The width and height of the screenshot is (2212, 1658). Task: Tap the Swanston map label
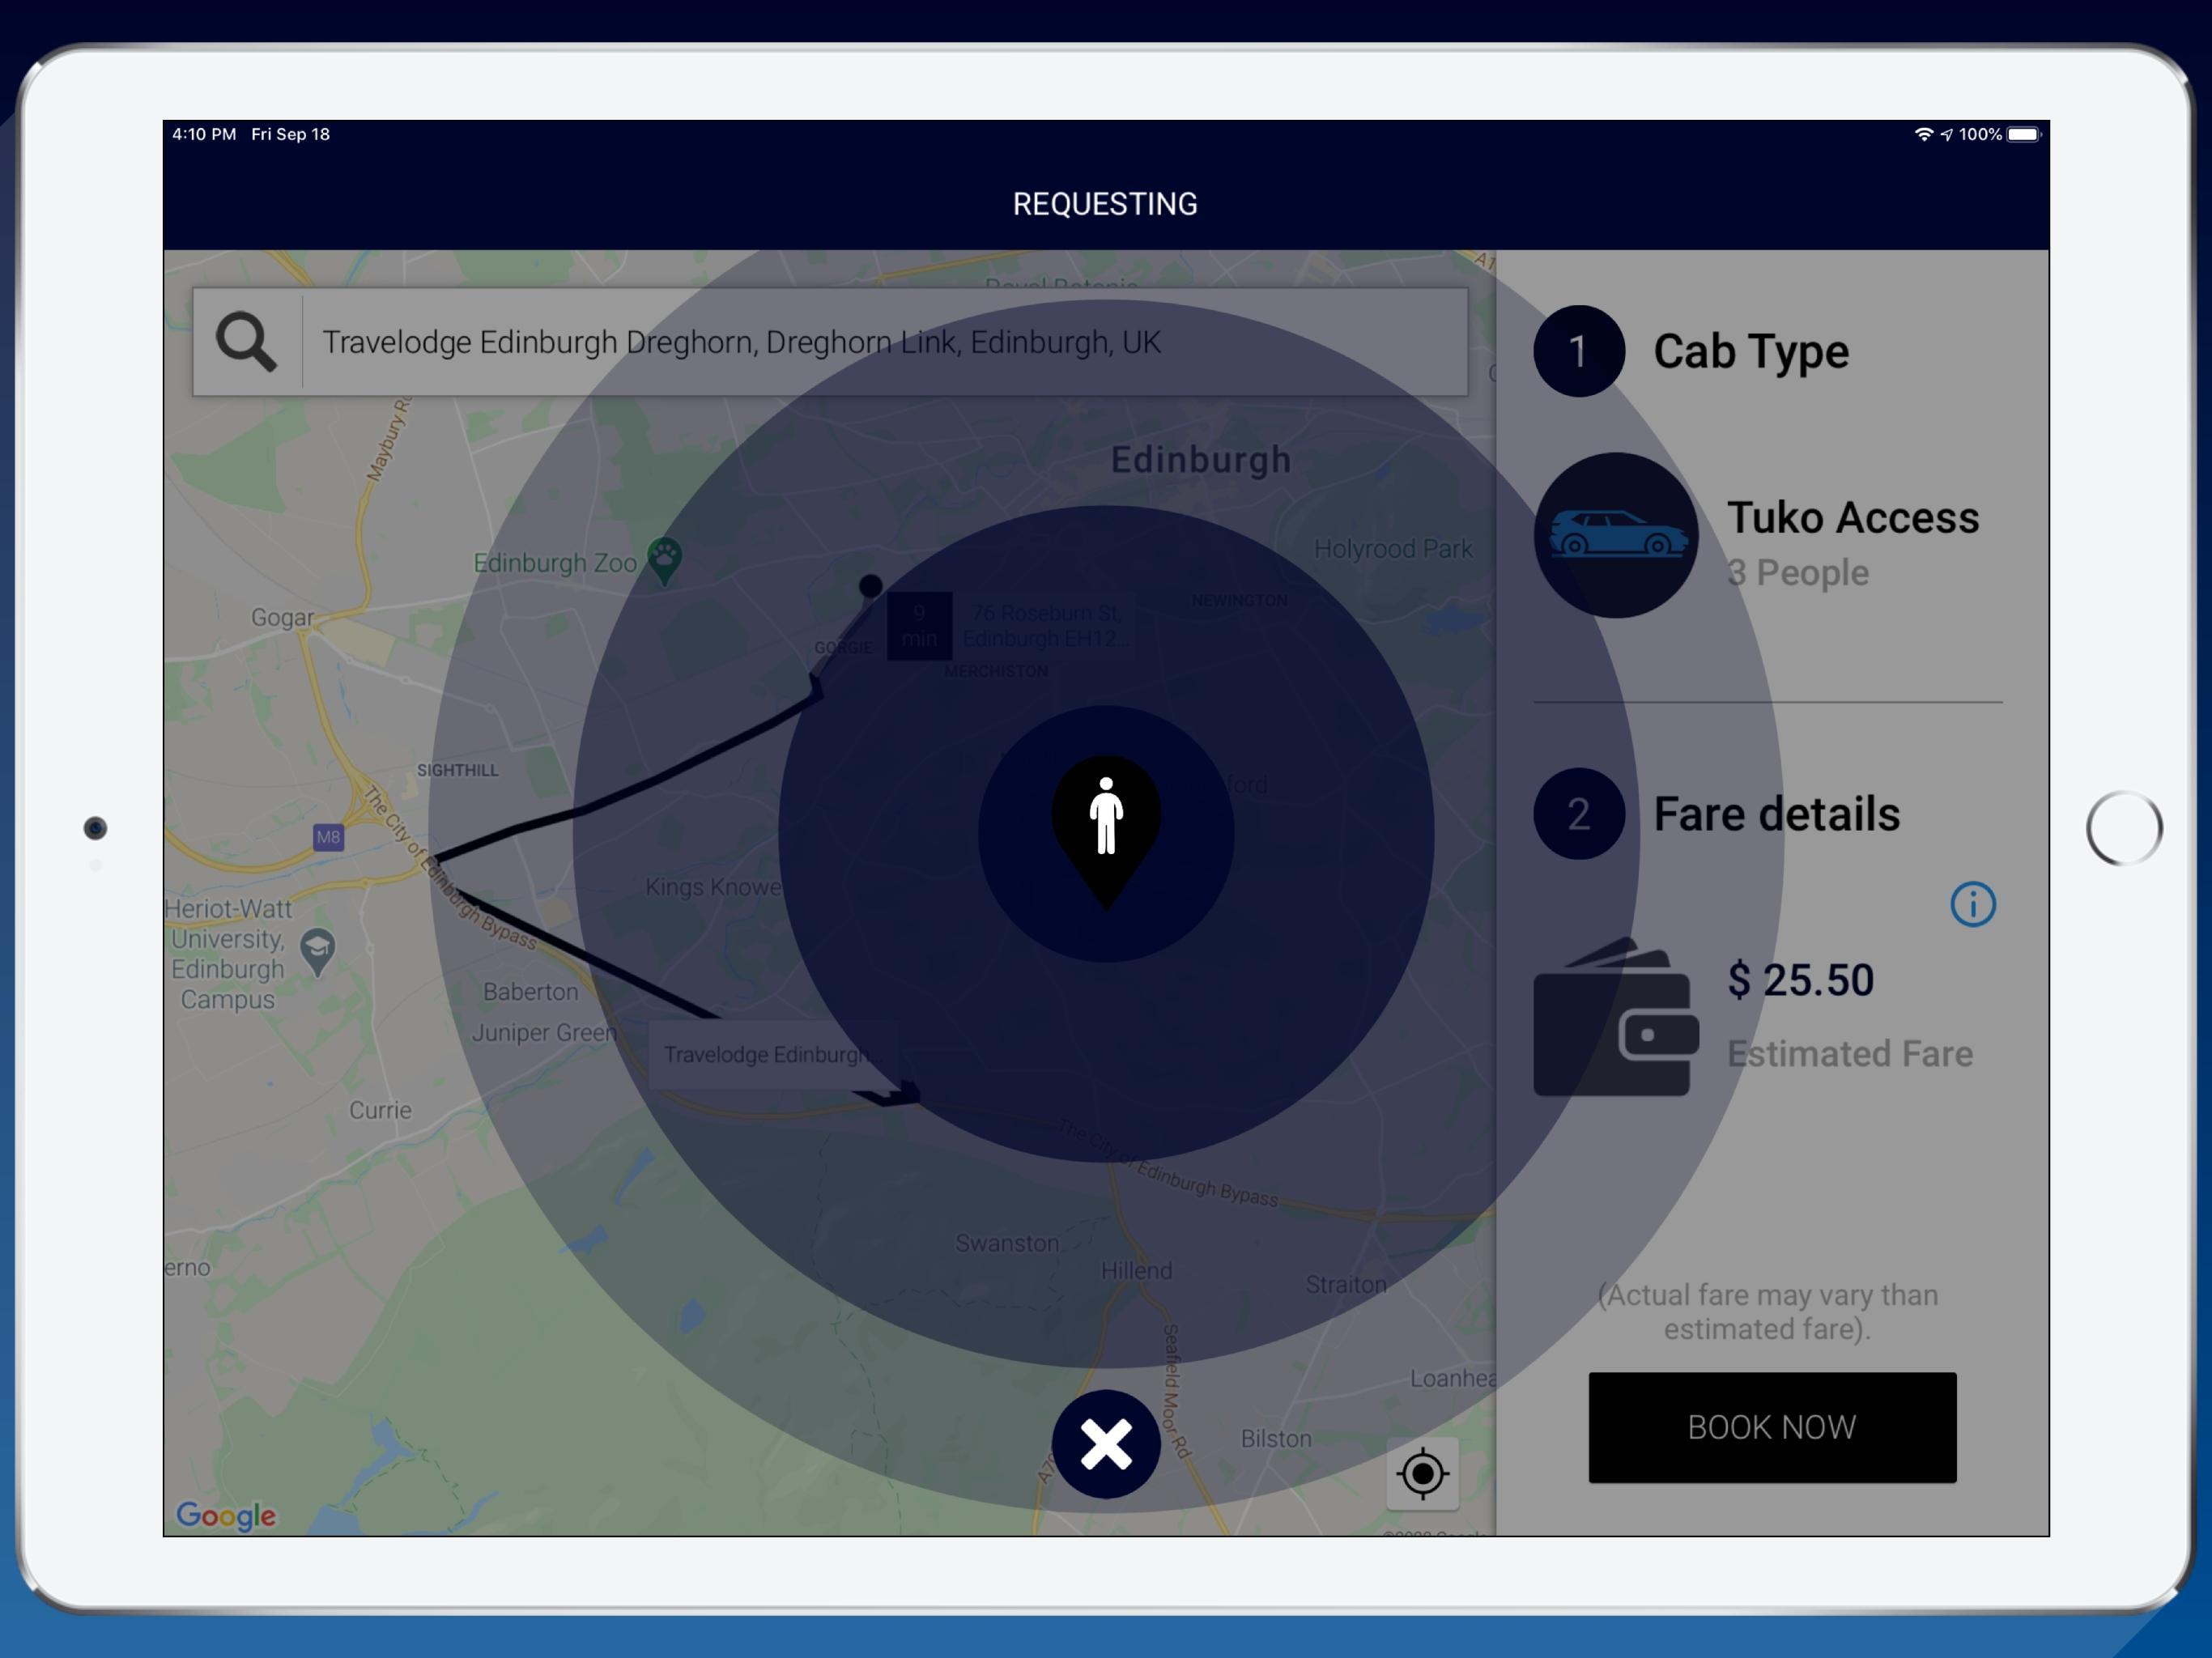1007,1243
